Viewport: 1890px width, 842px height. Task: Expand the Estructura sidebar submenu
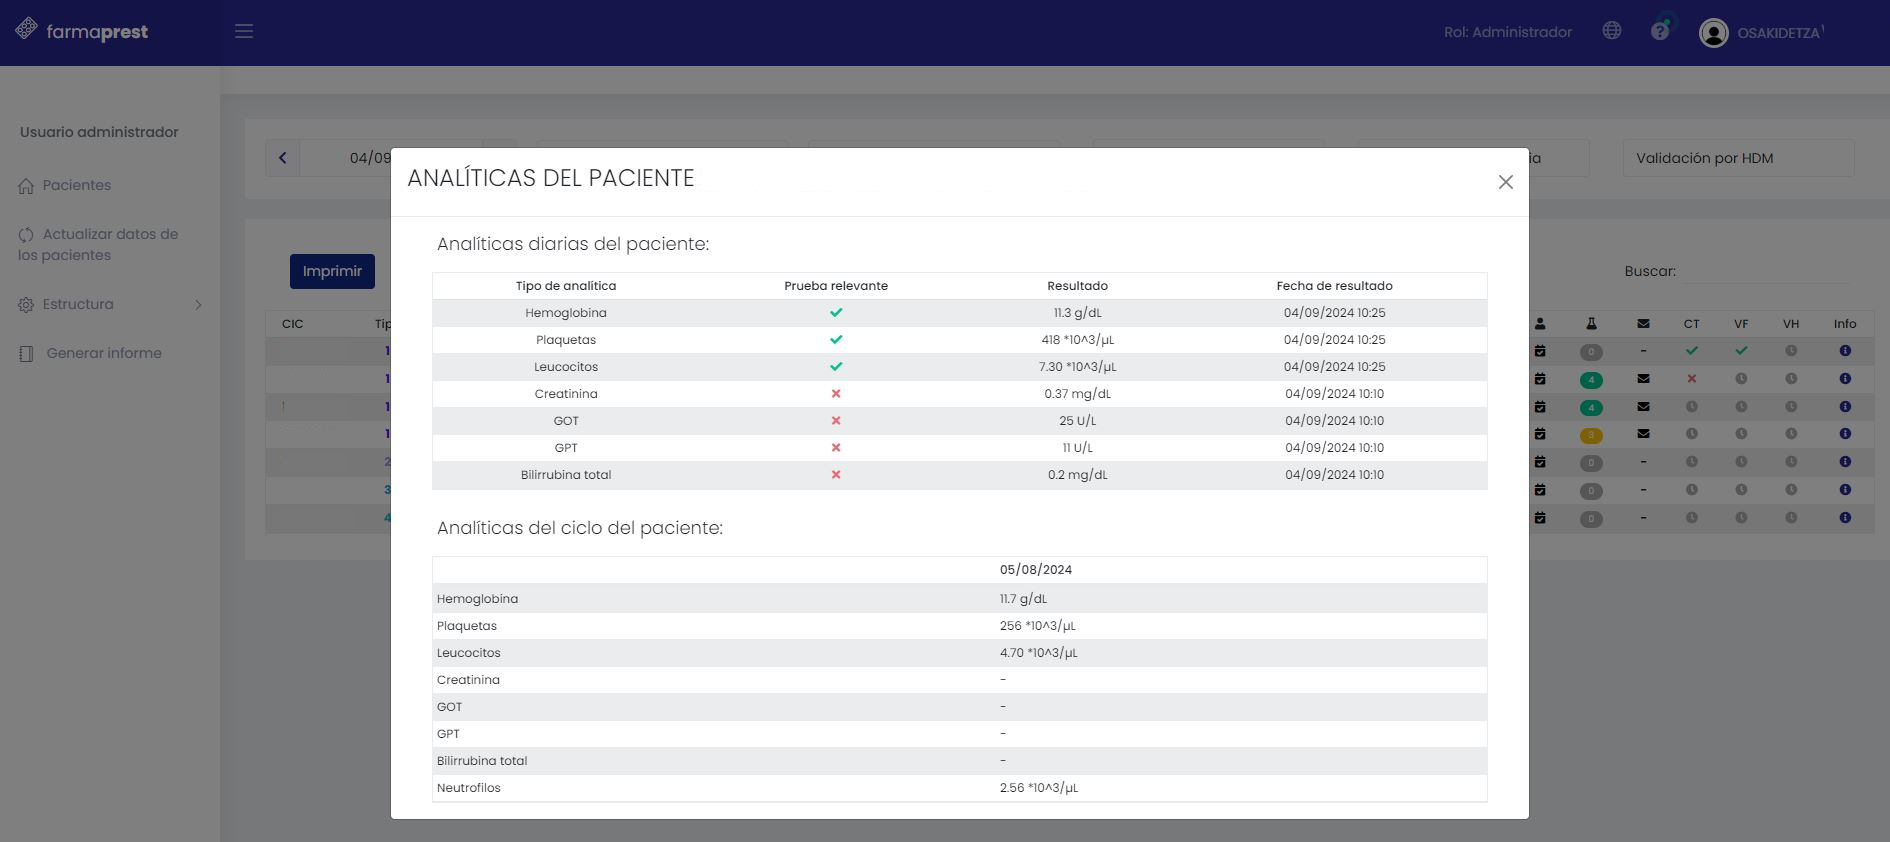pyautogui.click(x=110, y=304)
